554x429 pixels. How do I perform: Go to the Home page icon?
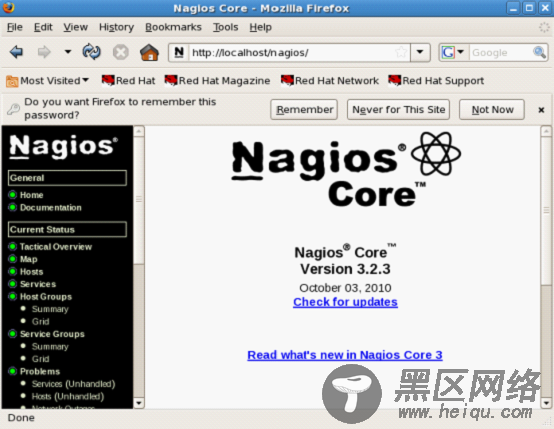pos(149,52)
